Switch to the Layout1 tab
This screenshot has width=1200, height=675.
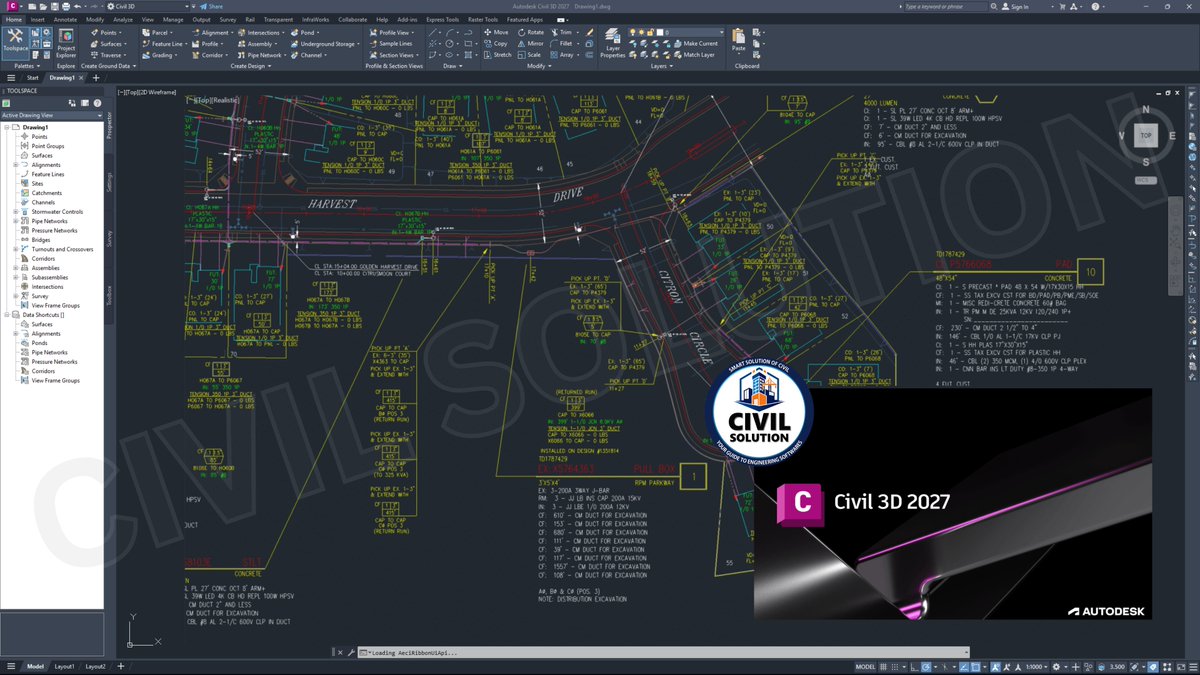tap(65, 666)
